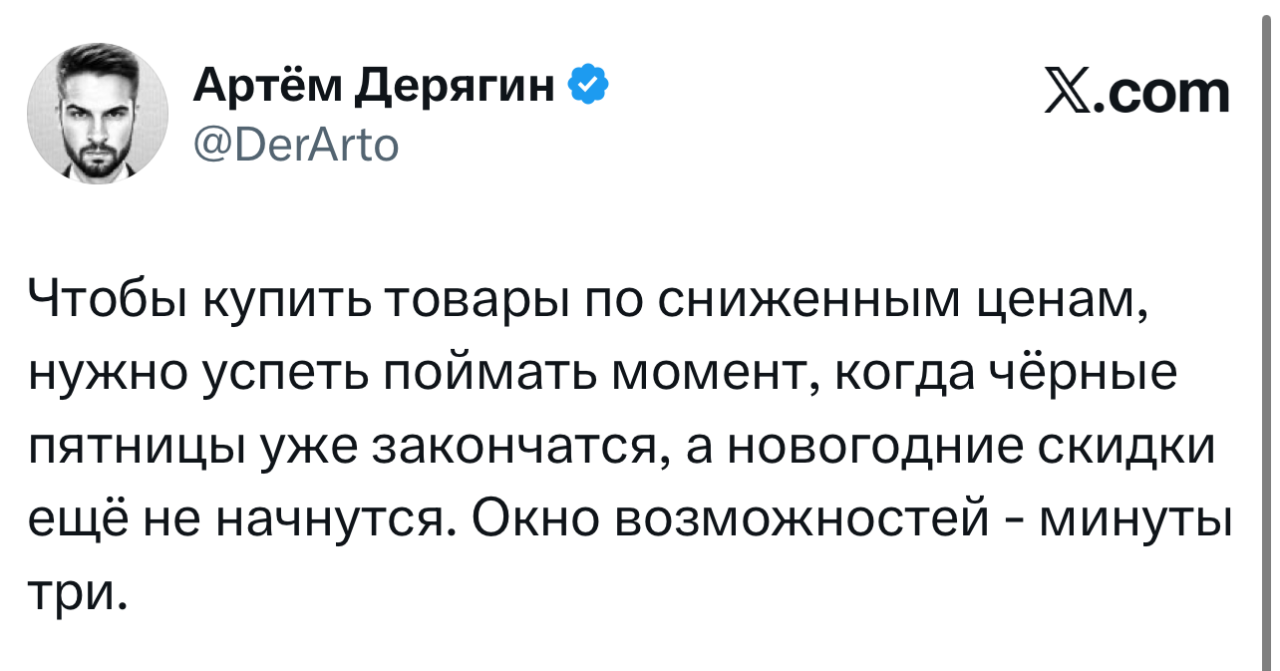The image size is (1280, 671).
Task: Open the @DerArto handle link
Action: point(295,147)
